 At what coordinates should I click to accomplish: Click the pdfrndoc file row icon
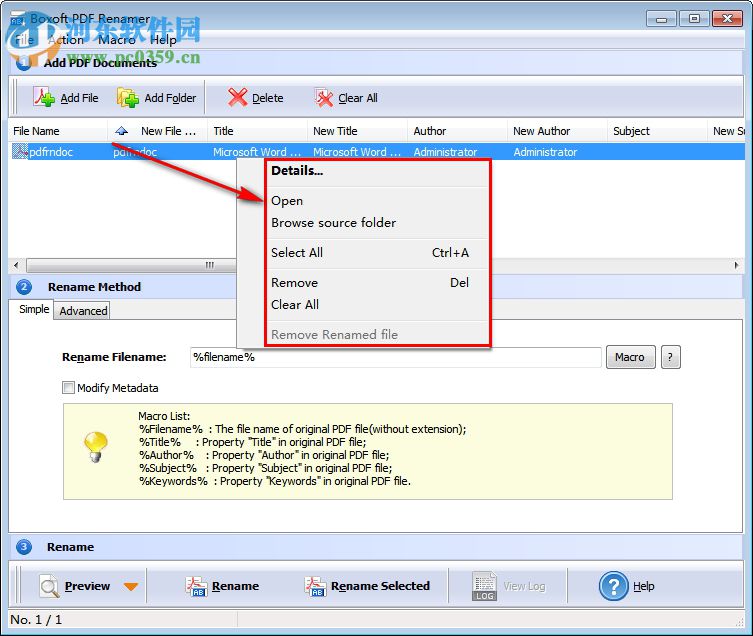pyautogui.click(x=20, y=152)
